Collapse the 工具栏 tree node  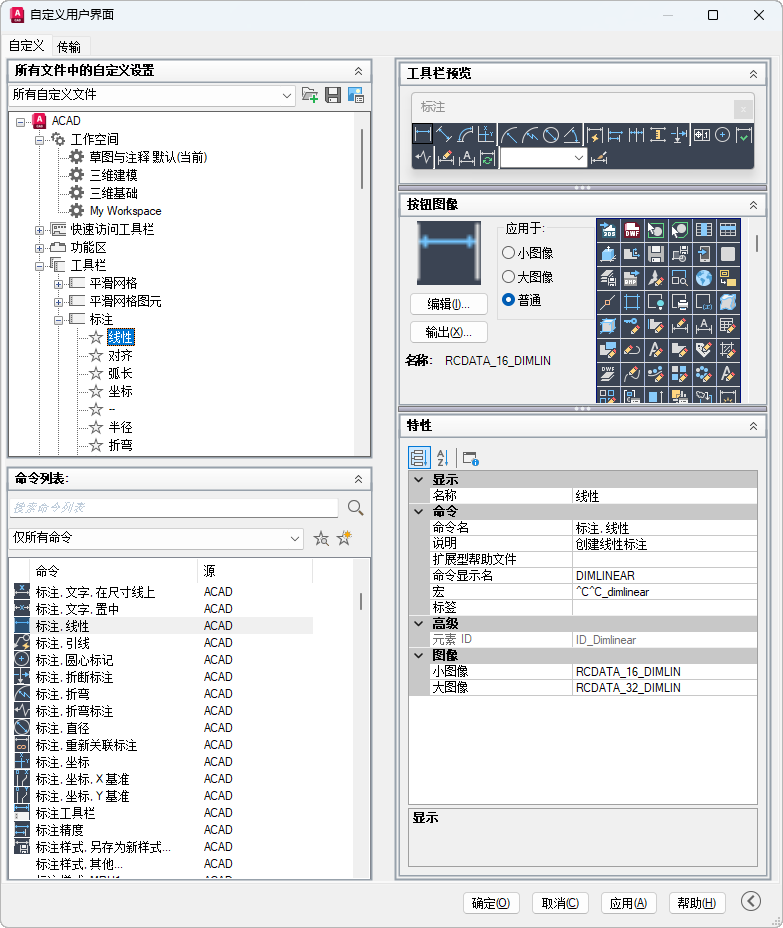coord(39,266)
